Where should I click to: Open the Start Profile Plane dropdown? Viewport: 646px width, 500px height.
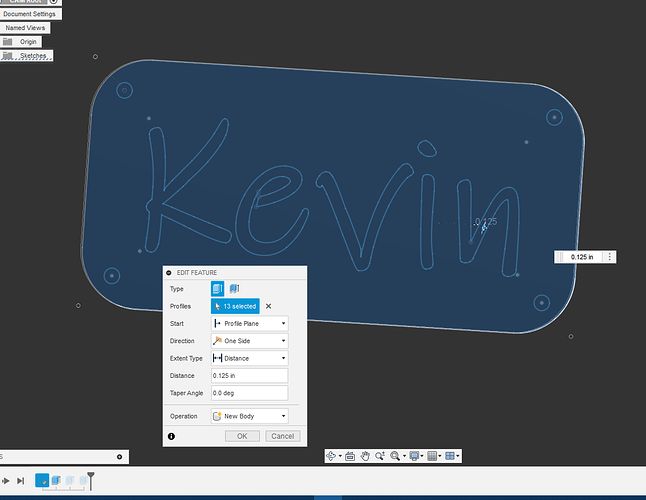click(x=250, y=323)
